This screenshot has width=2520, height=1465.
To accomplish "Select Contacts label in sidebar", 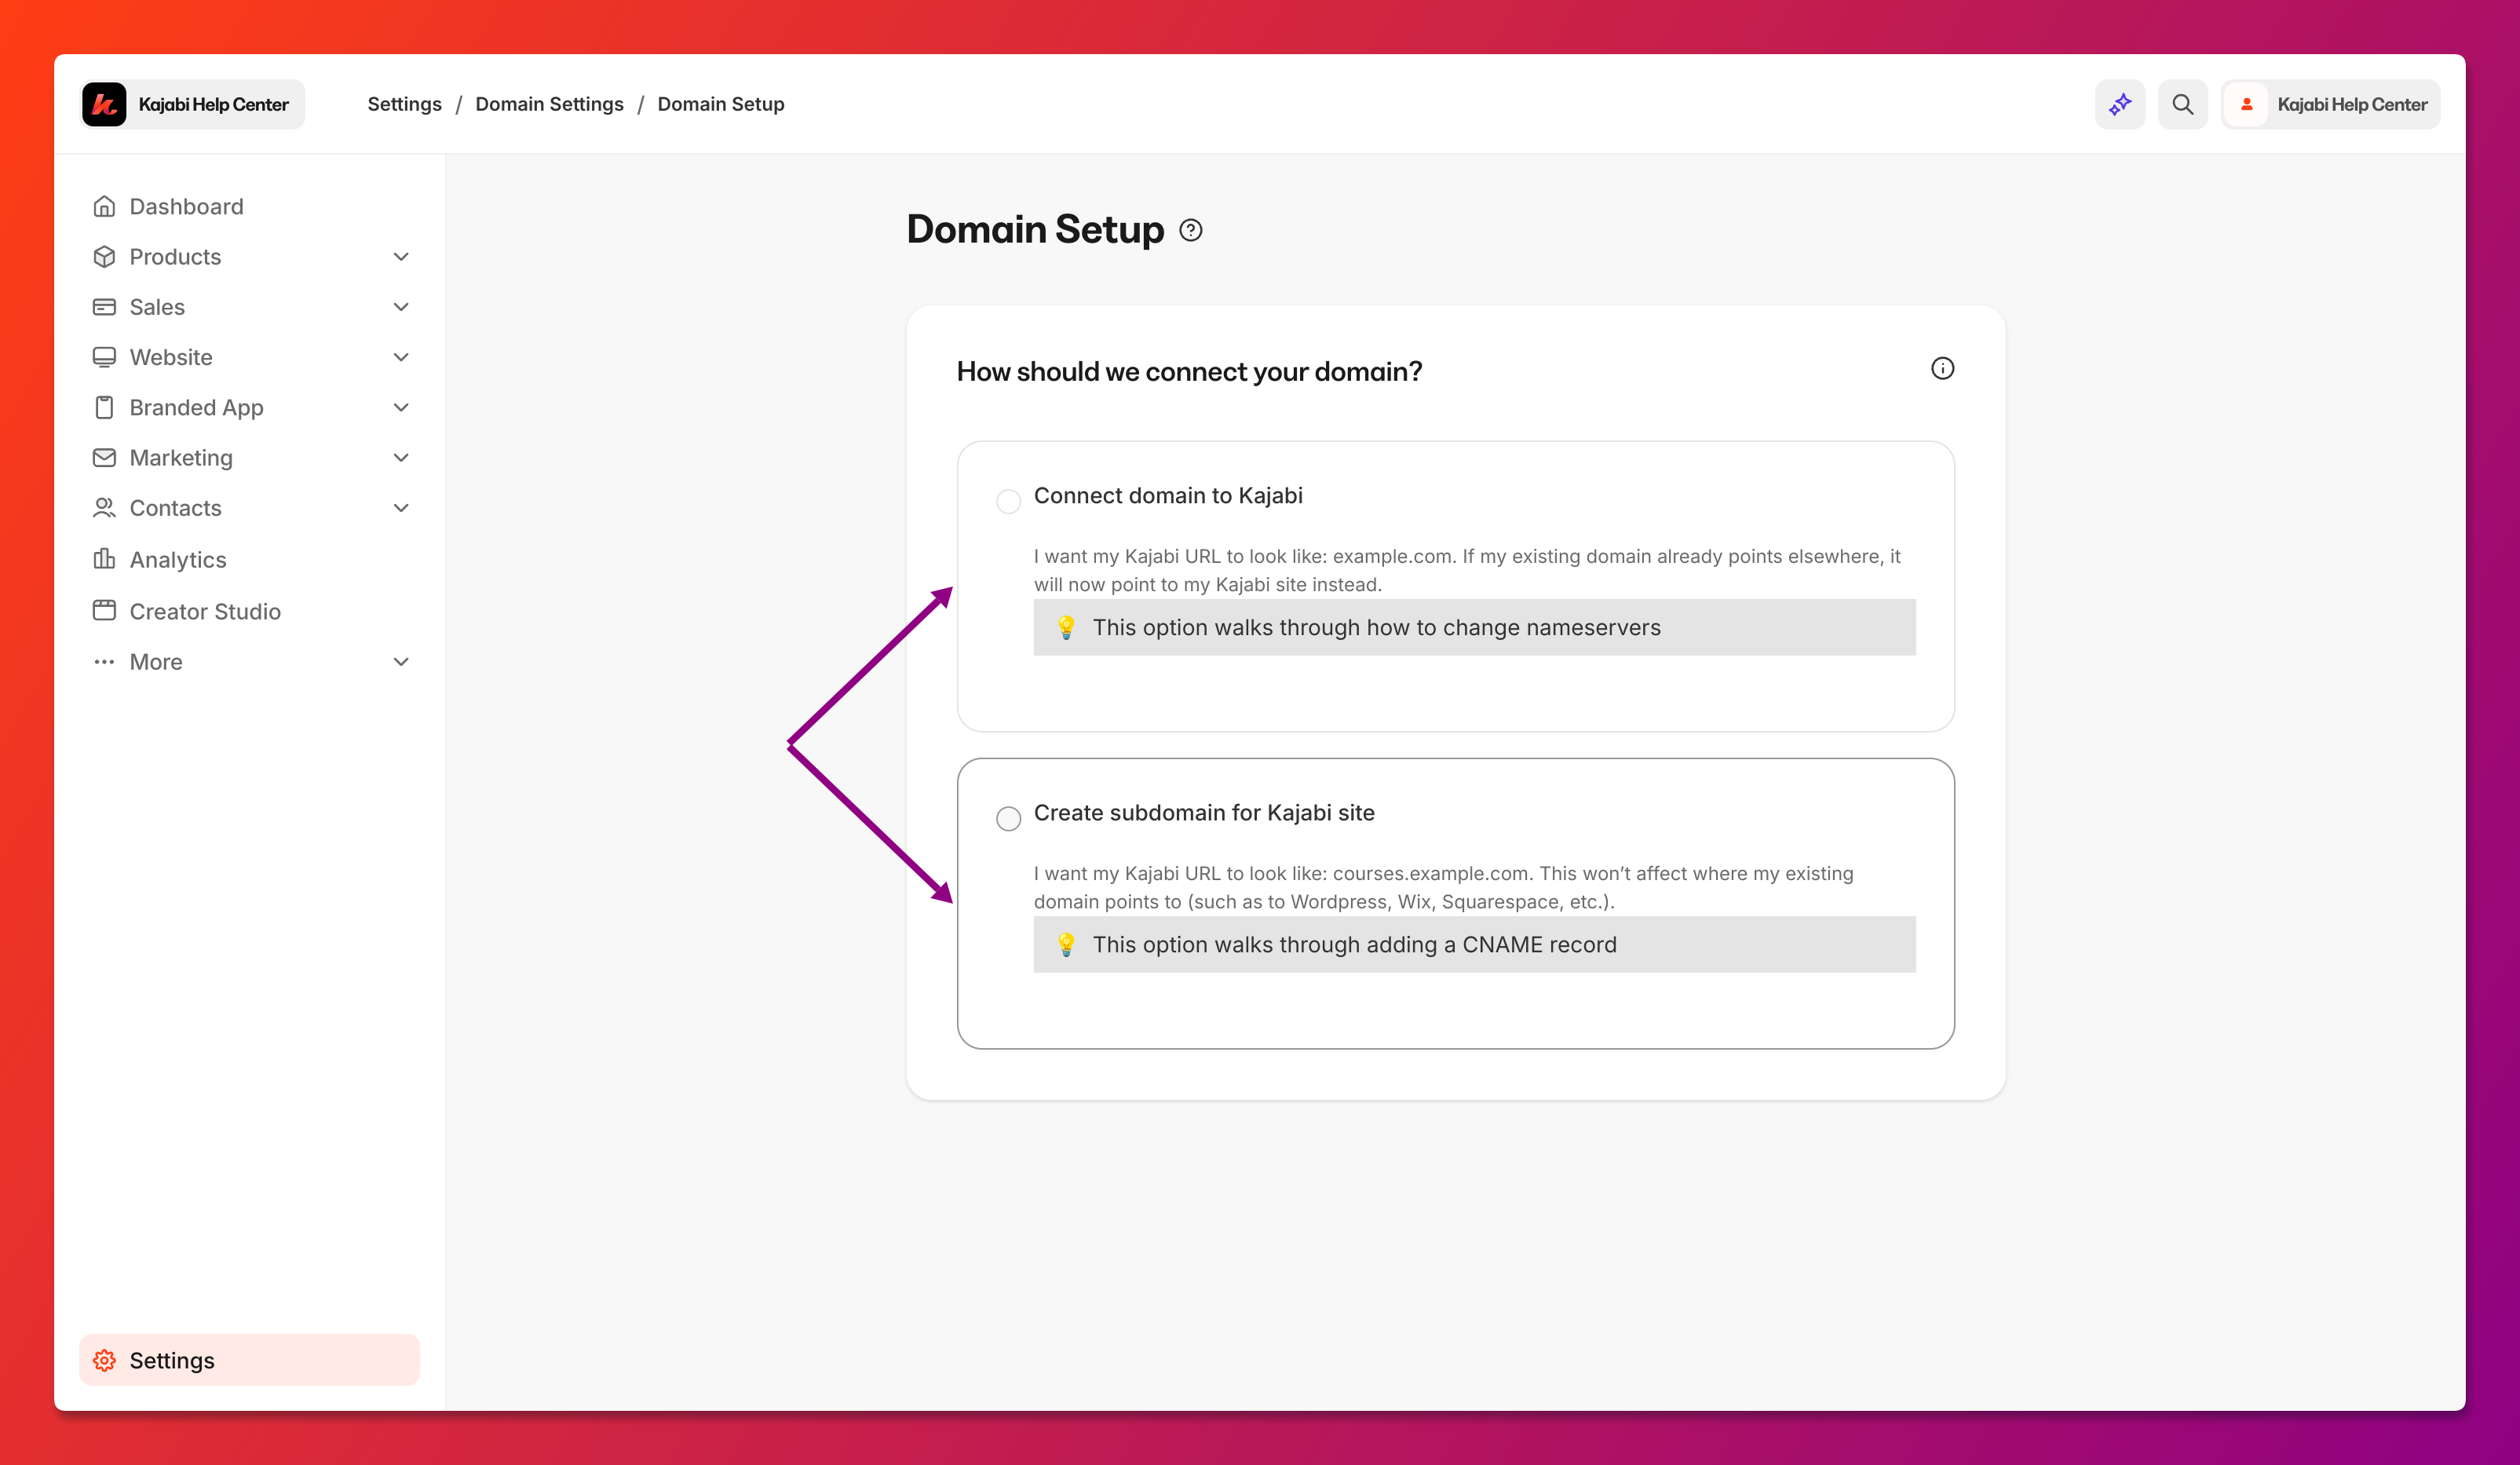I will [x=175, y=508].
